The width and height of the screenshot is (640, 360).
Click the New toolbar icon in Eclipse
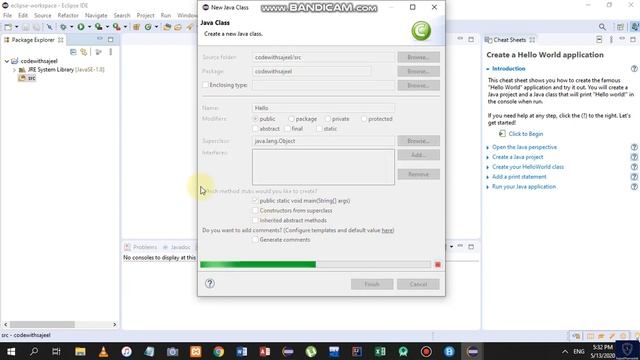(x=8, y=27)
